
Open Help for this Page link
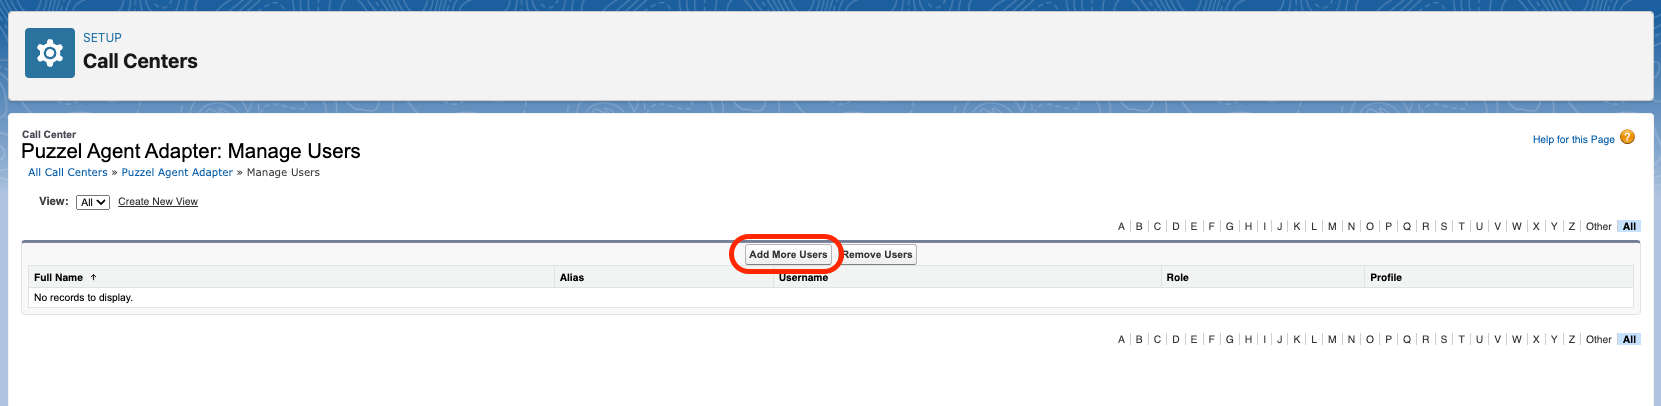point(1573,140)
